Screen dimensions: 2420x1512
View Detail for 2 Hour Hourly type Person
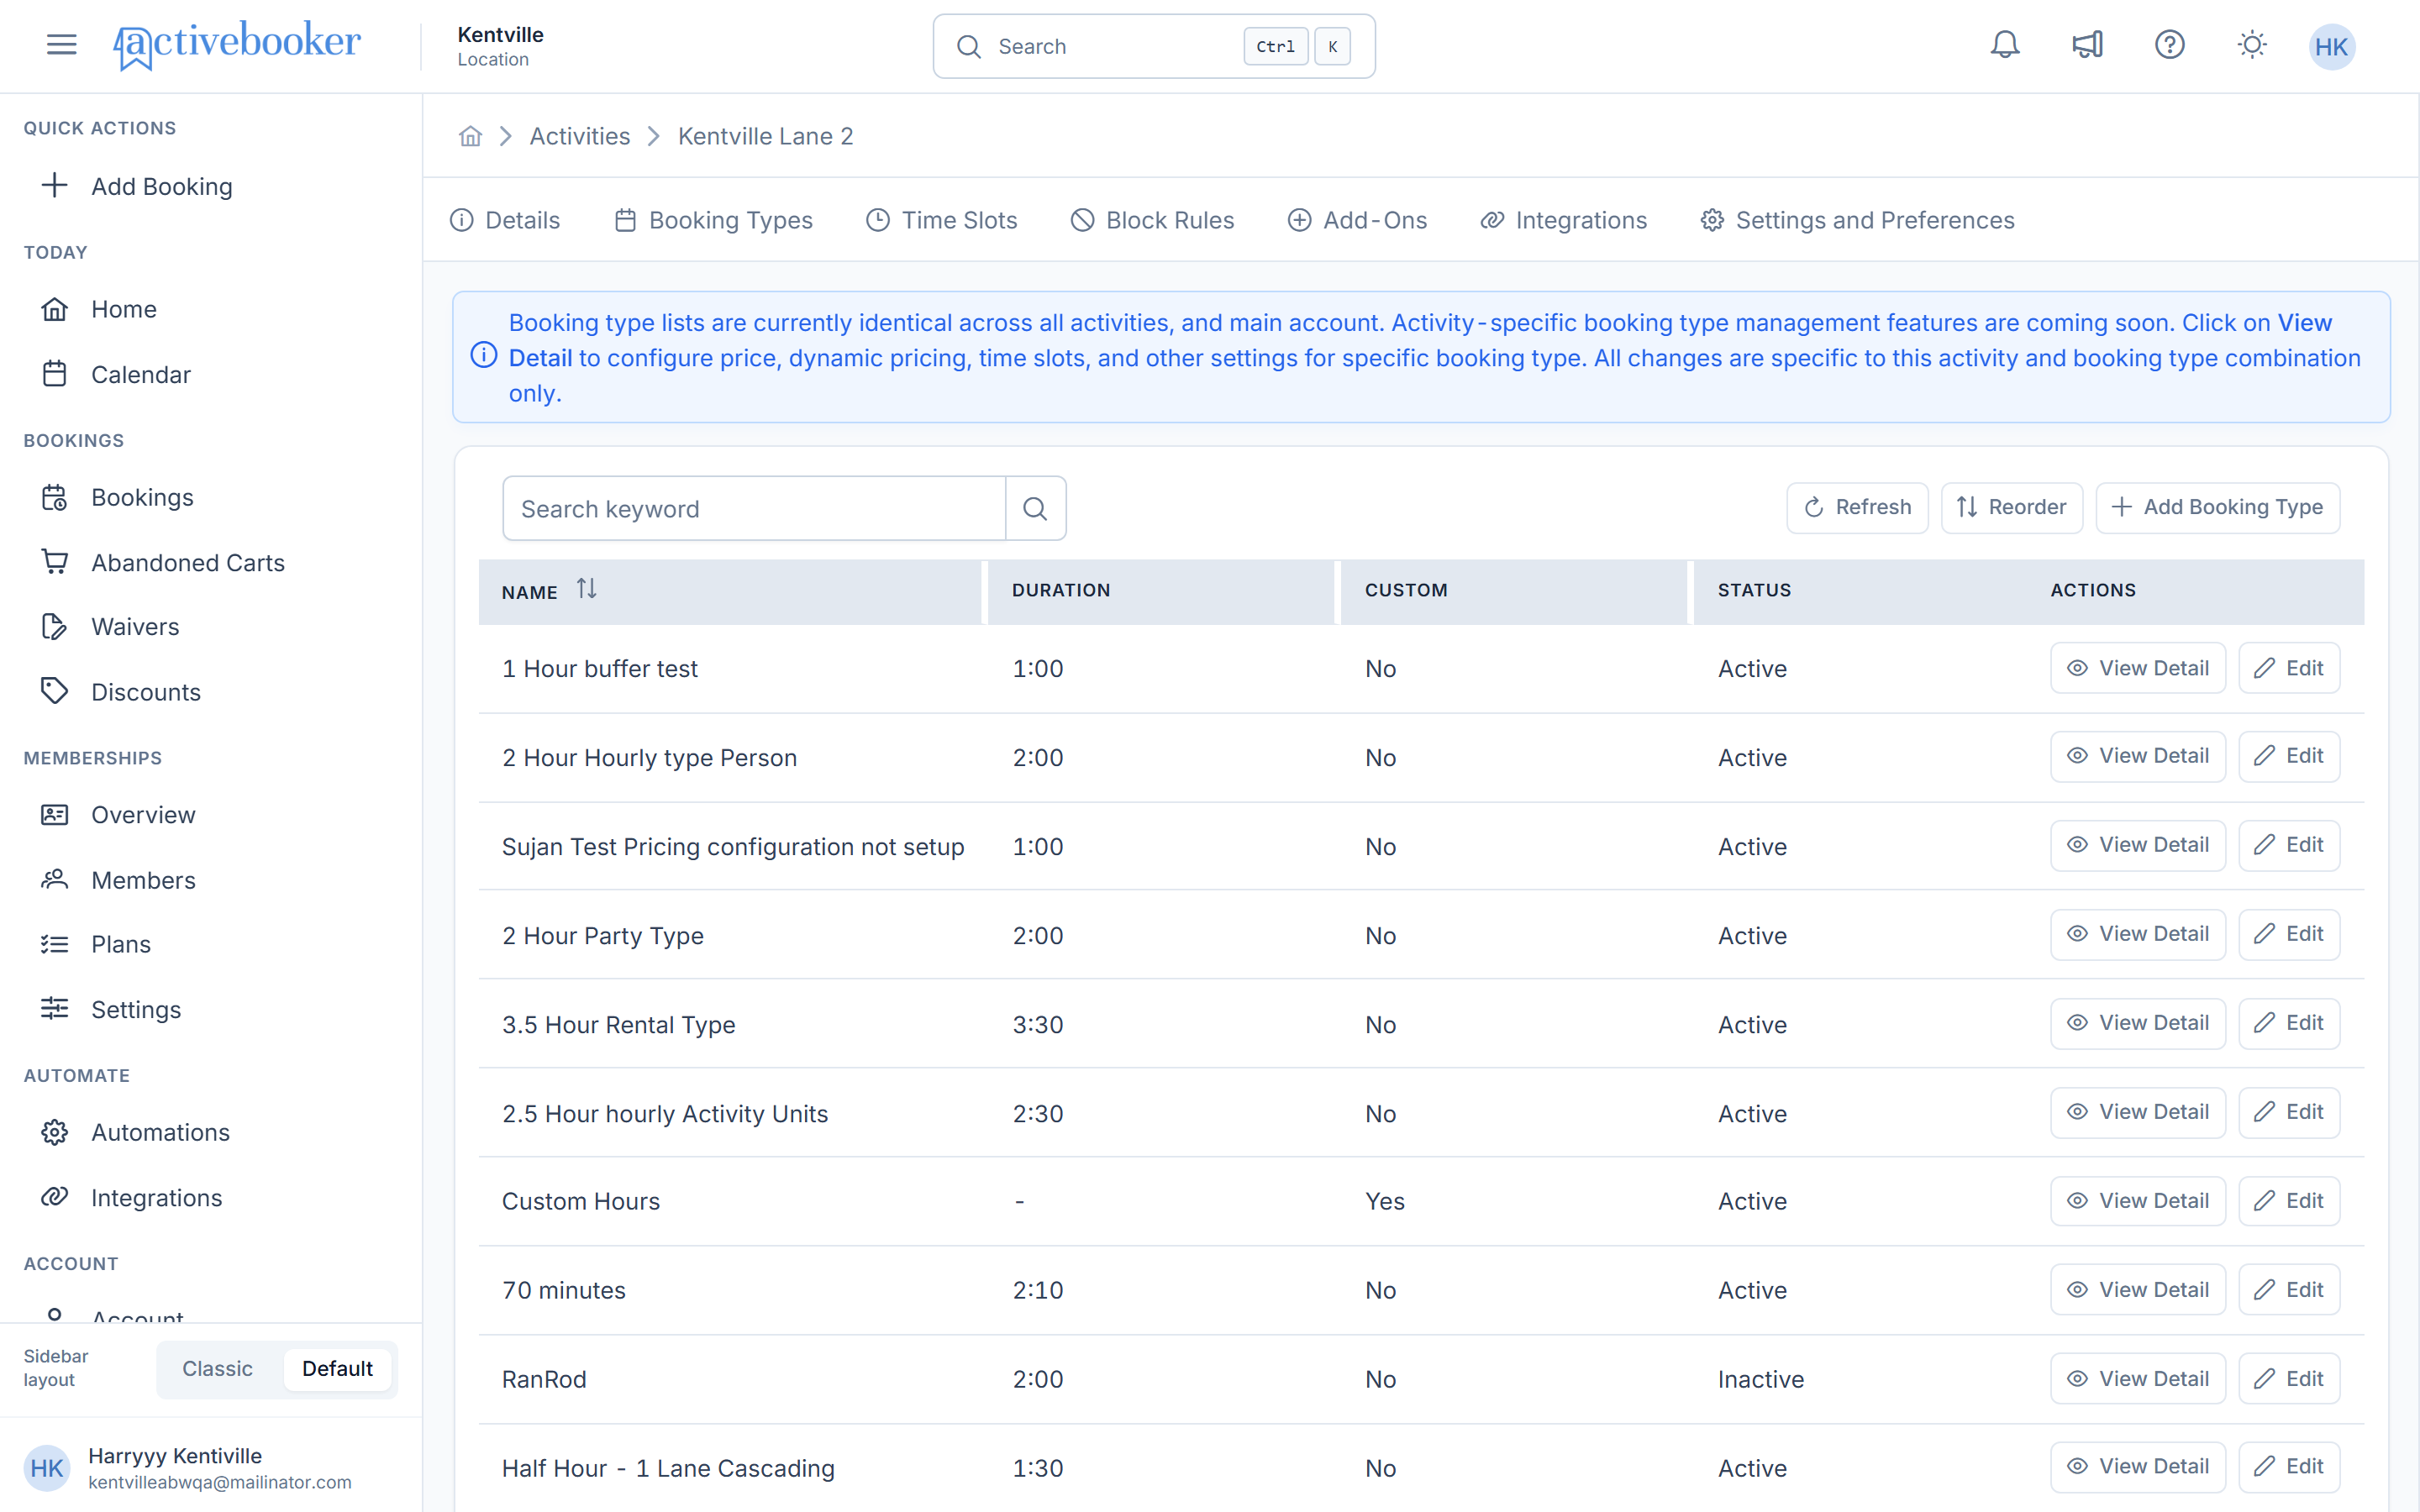click(x=2137, y=756)
